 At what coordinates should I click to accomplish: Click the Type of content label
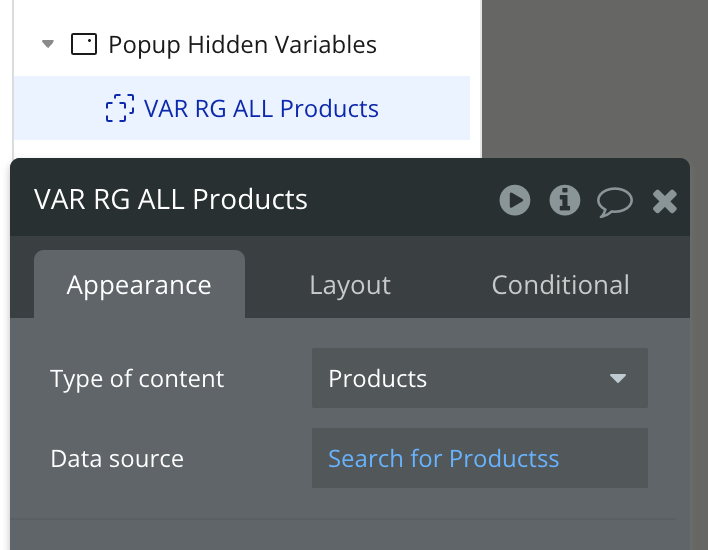[137, 378]
